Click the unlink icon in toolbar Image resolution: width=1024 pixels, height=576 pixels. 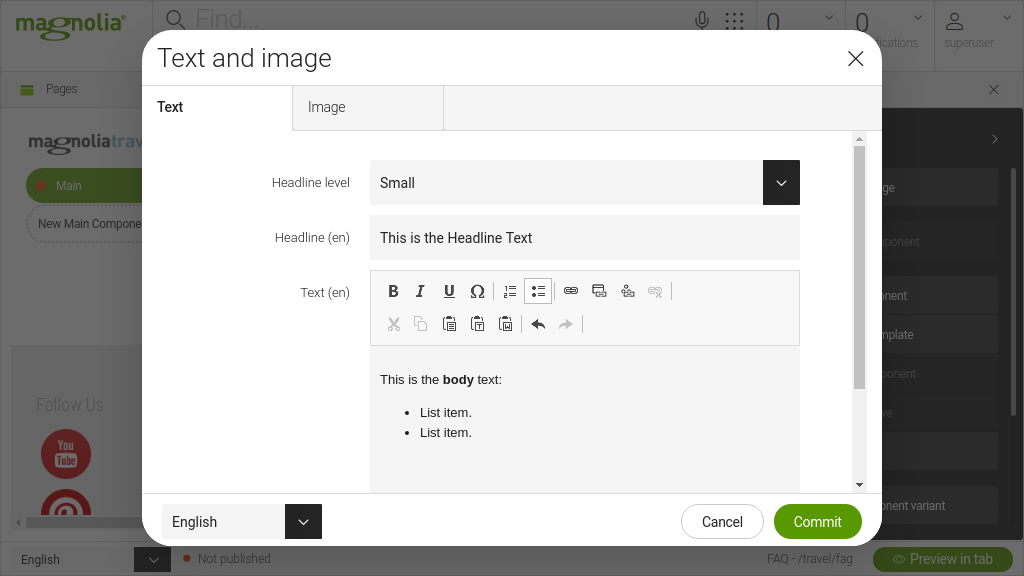[x=655, y=291]
